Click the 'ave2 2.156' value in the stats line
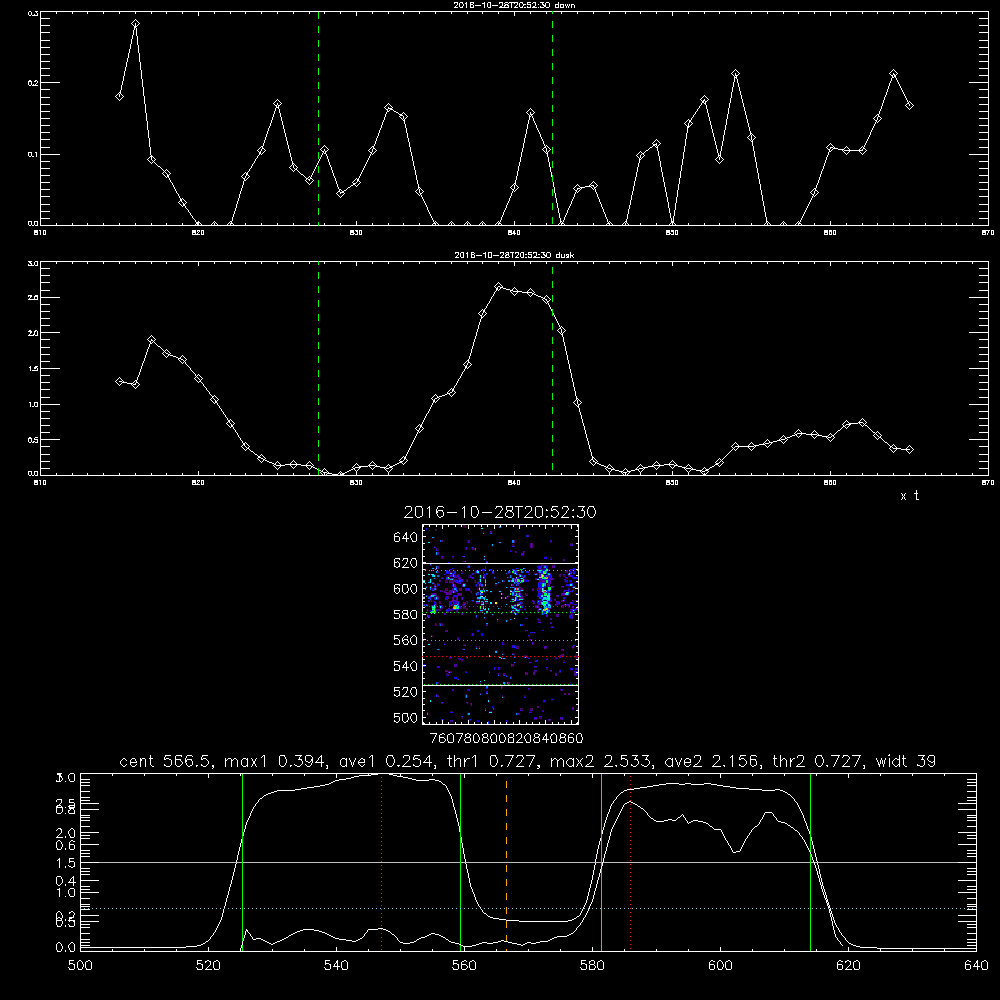 tap(711, 761)
